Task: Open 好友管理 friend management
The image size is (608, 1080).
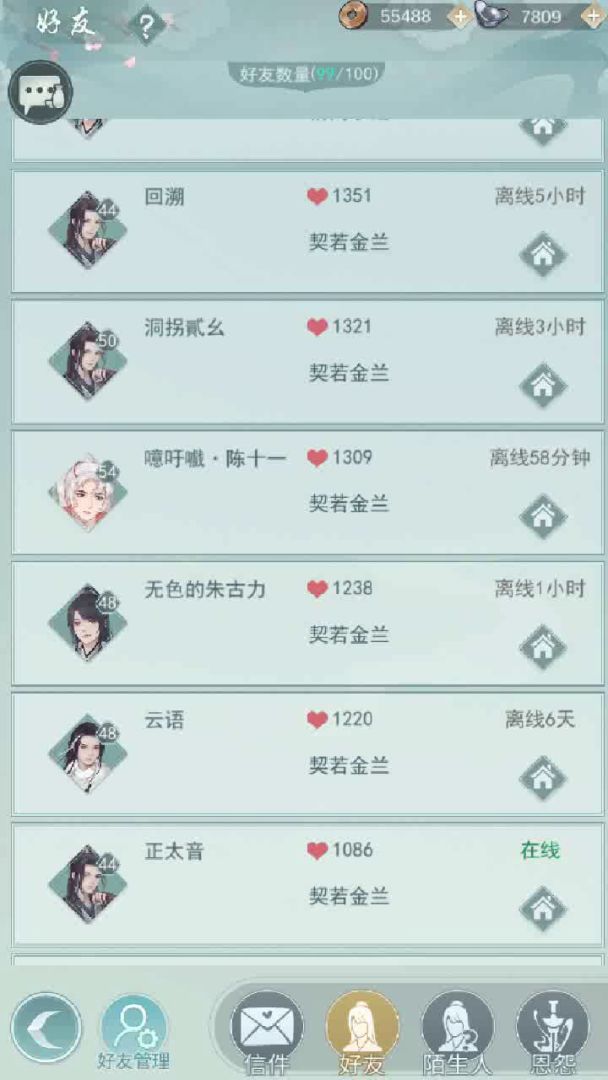Action: [x=134, y=1033]
